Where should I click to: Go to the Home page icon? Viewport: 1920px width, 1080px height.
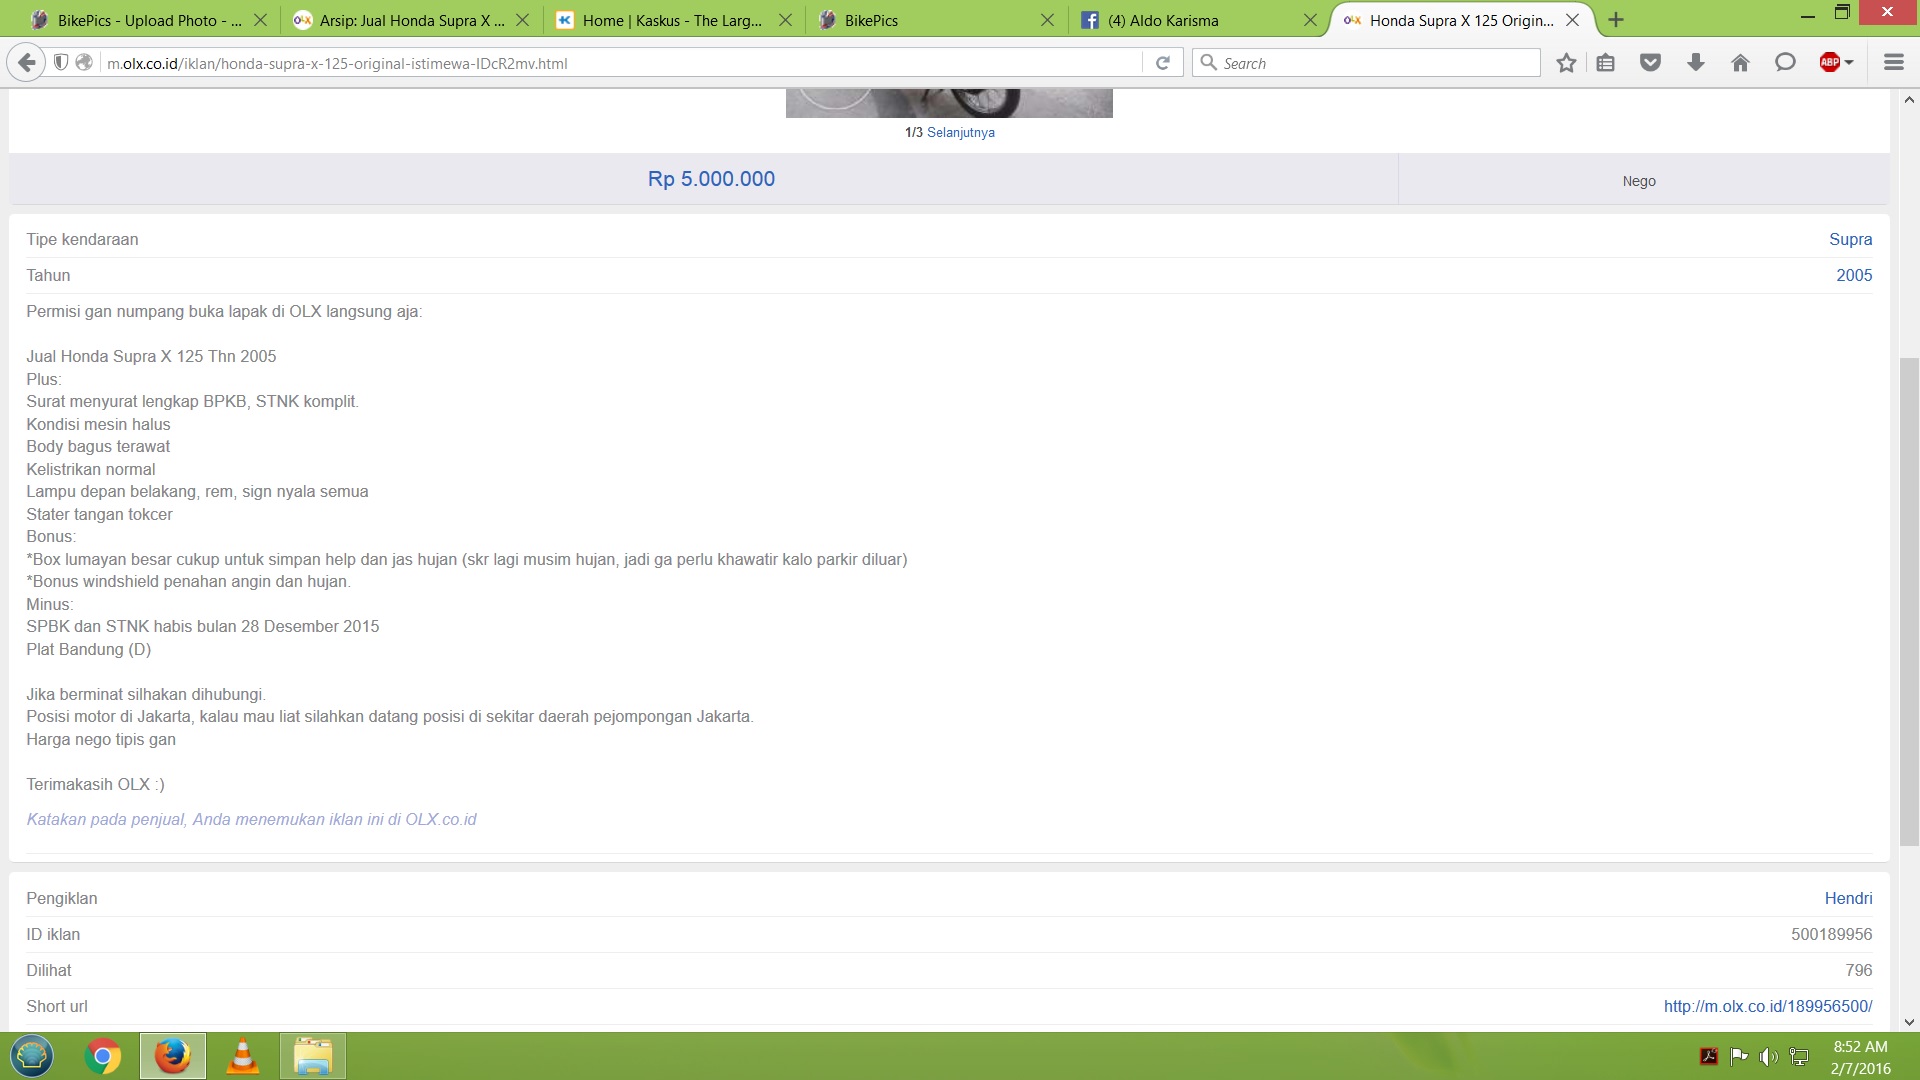(1741, 63)
